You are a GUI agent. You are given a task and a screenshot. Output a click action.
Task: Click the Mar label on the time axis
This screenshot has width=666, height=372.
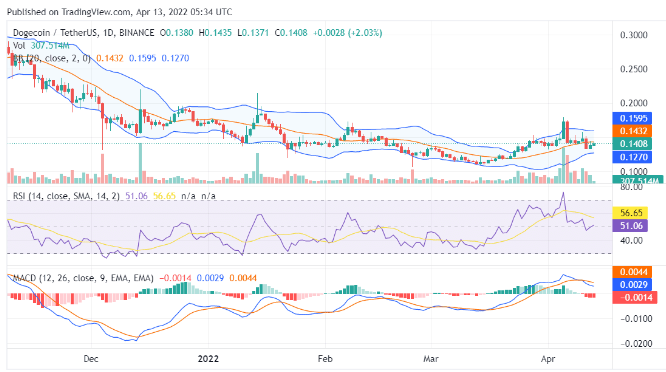pos(431,359)
